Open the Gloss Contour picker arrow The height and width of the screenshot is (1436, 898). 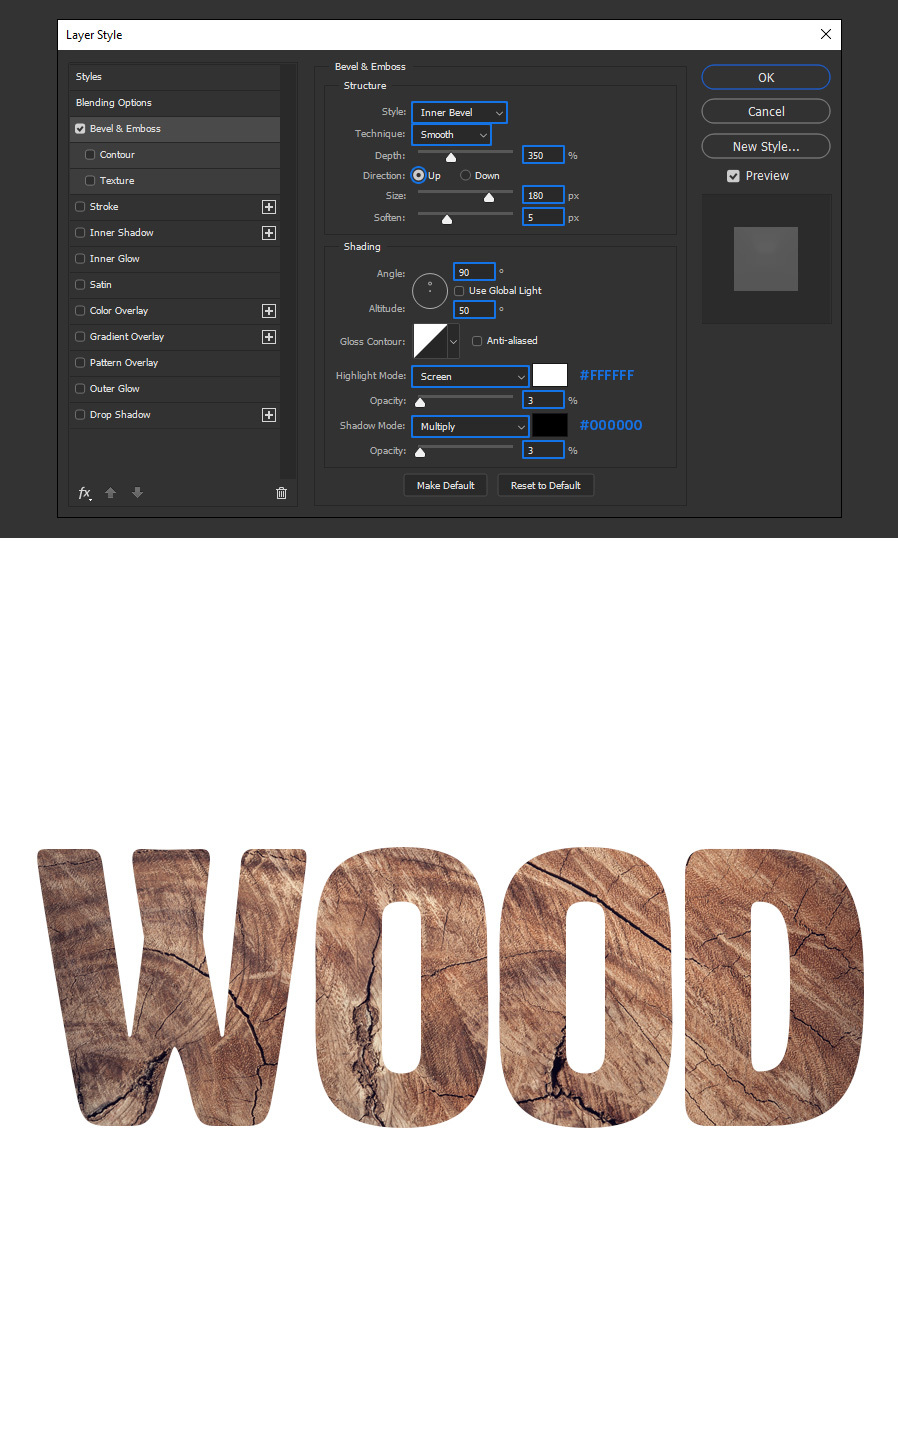click(x=453, y=342)
